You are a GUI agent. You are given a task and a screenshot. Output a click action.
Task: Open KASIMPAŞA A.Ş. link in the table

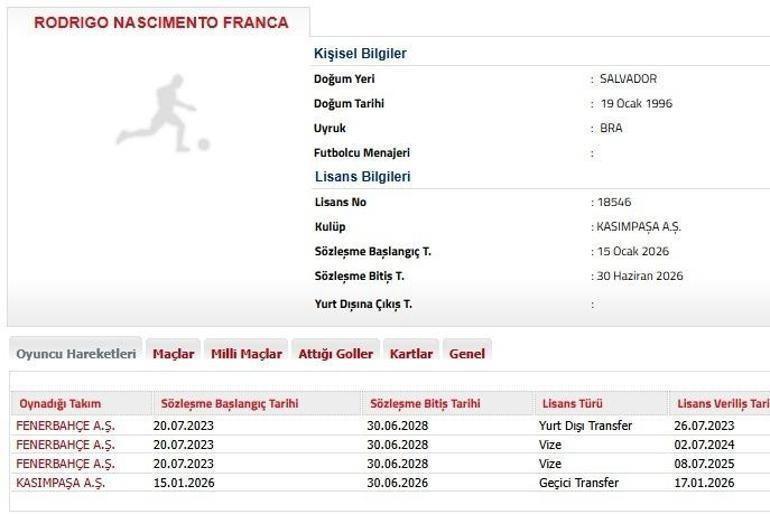61,482
